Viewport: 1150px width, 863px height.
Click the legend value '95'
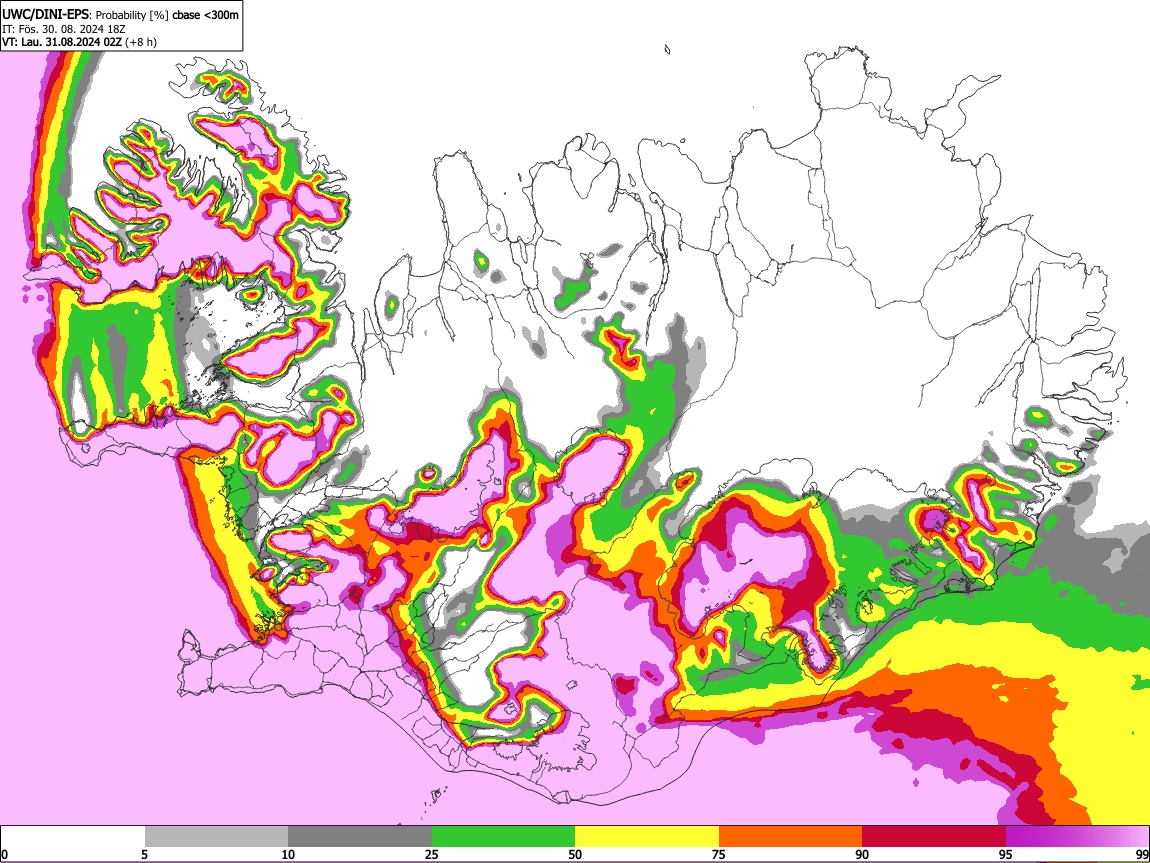[x=1006, y=854]
